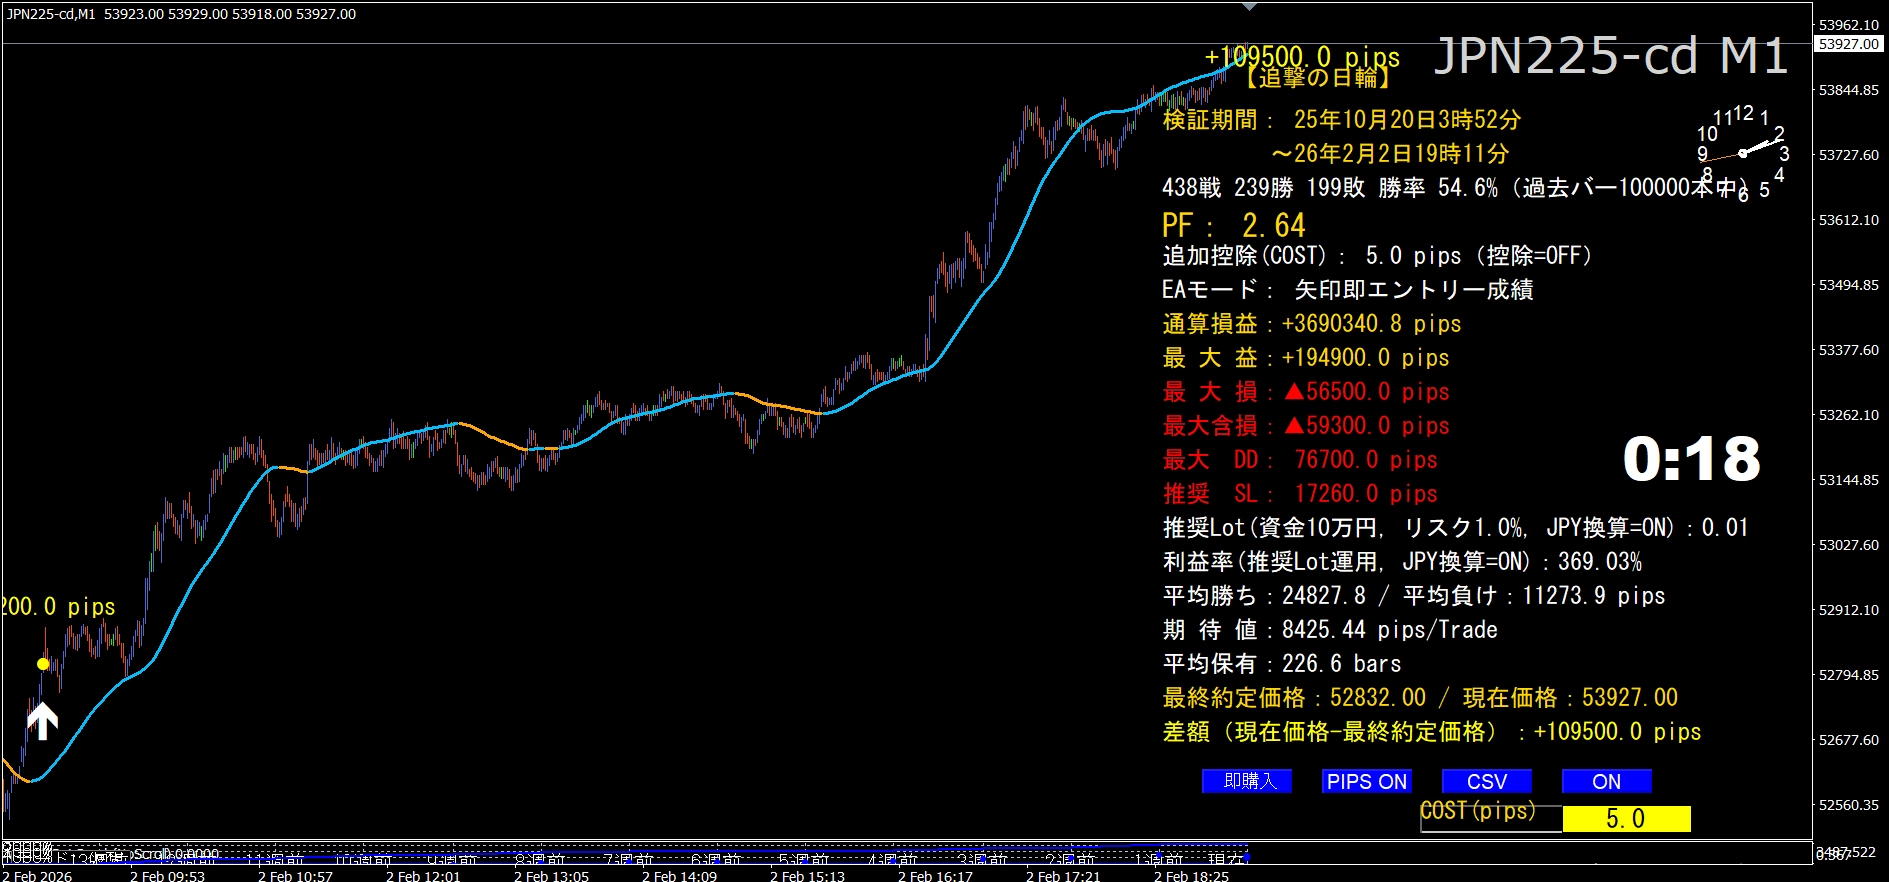Select the 3週前 week marker

tap(981, 859)
